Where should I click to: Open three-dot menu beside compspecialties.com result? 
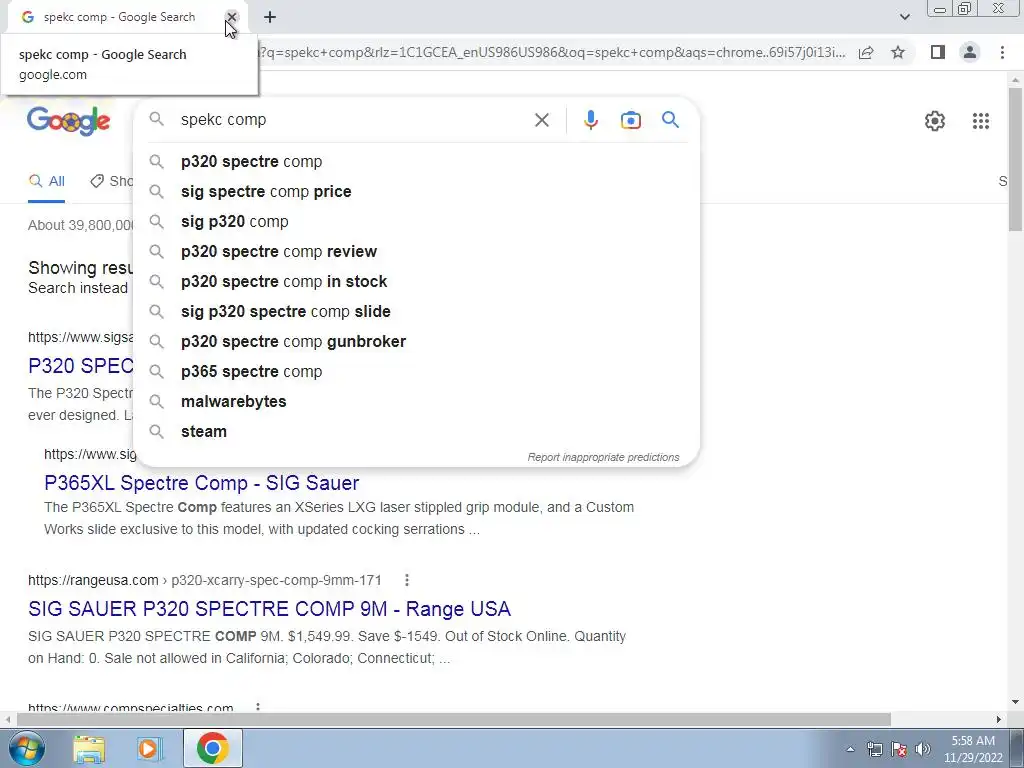(257, 708)
